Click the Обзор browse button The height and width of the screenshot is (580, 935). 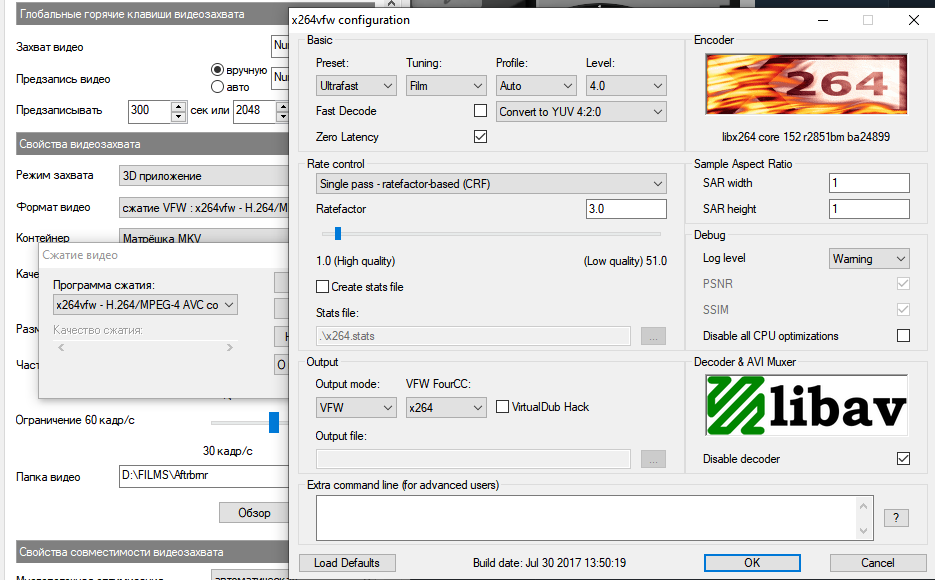(254, 513)
